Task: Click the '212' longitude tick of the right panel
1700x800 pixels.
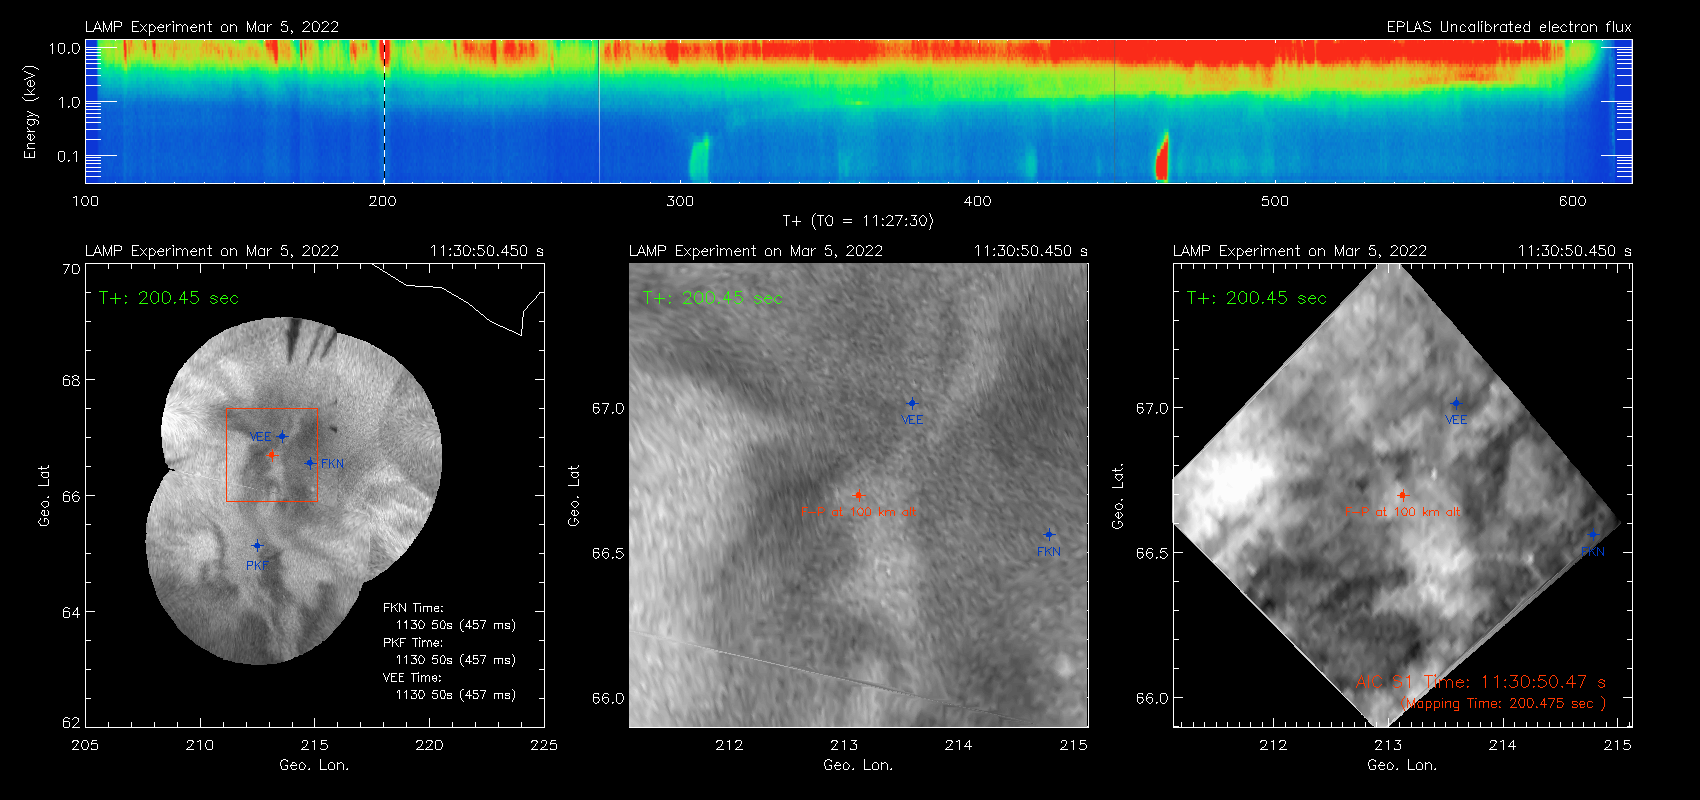Action: click(1273, 745)
